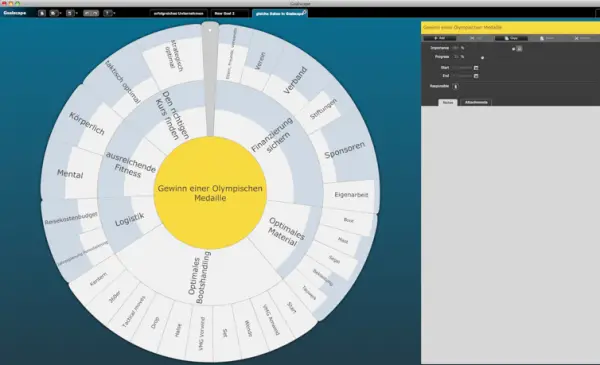Click the help question mark icon
Screen dimensions: 600x365
108,13
